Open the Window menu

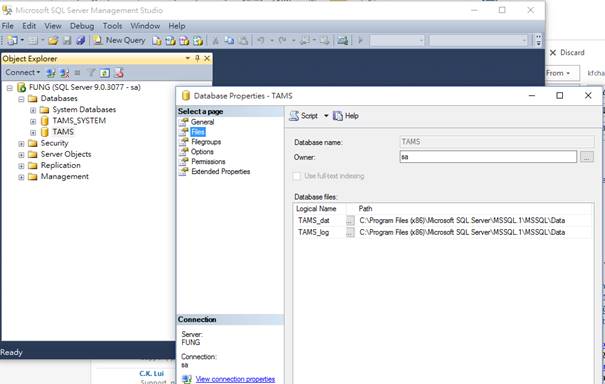[145, 26]
